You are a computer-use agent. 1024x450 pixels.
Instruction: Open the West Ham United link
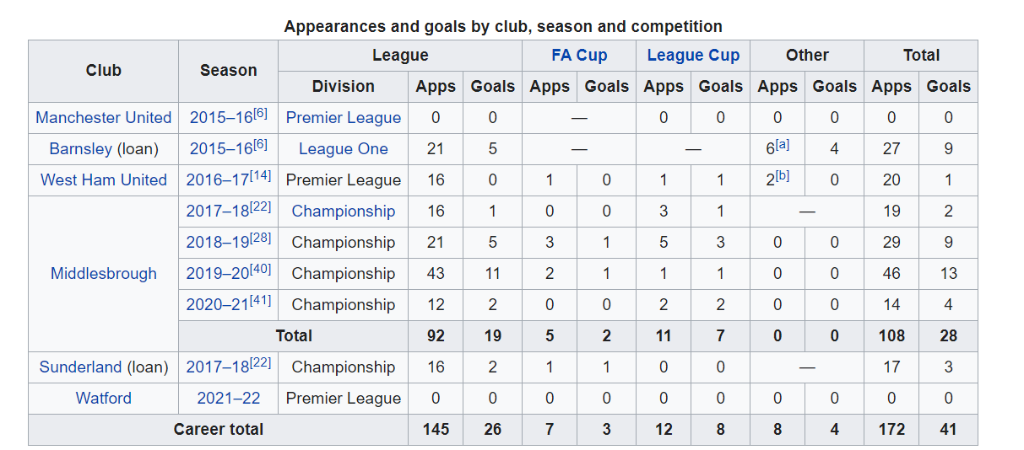(103, 180)
